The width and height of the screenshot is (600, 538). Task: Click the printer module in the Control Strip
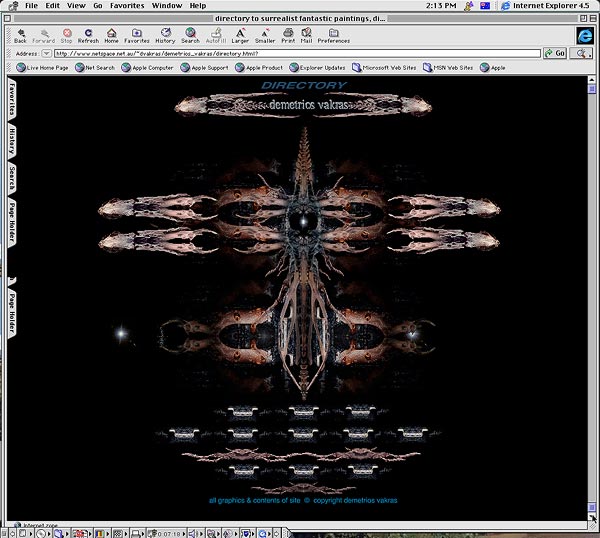[135, 533]
